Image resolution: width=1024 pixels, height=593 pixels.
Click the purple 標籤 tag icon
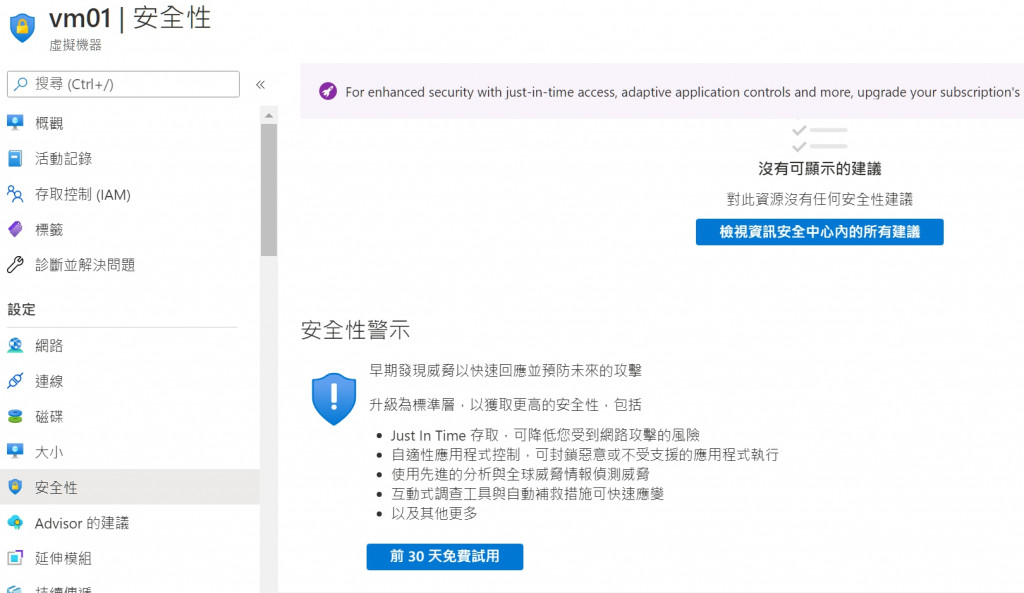[x=15, y=229]
